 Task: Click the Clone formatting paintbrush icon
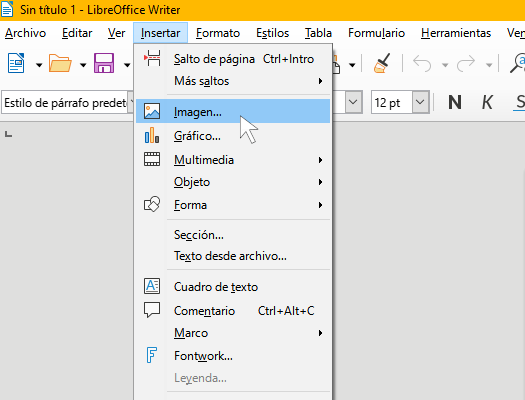(382, 63)
